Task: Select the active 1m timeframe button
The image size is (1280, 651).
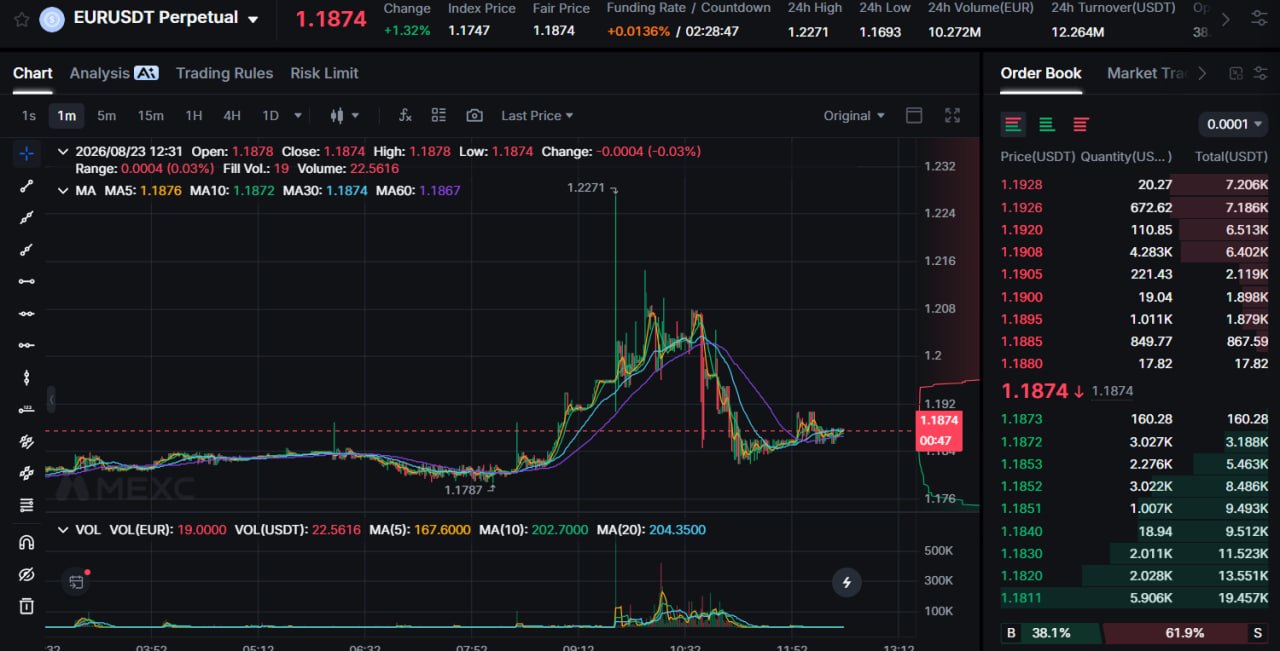Action: point(67,115)
